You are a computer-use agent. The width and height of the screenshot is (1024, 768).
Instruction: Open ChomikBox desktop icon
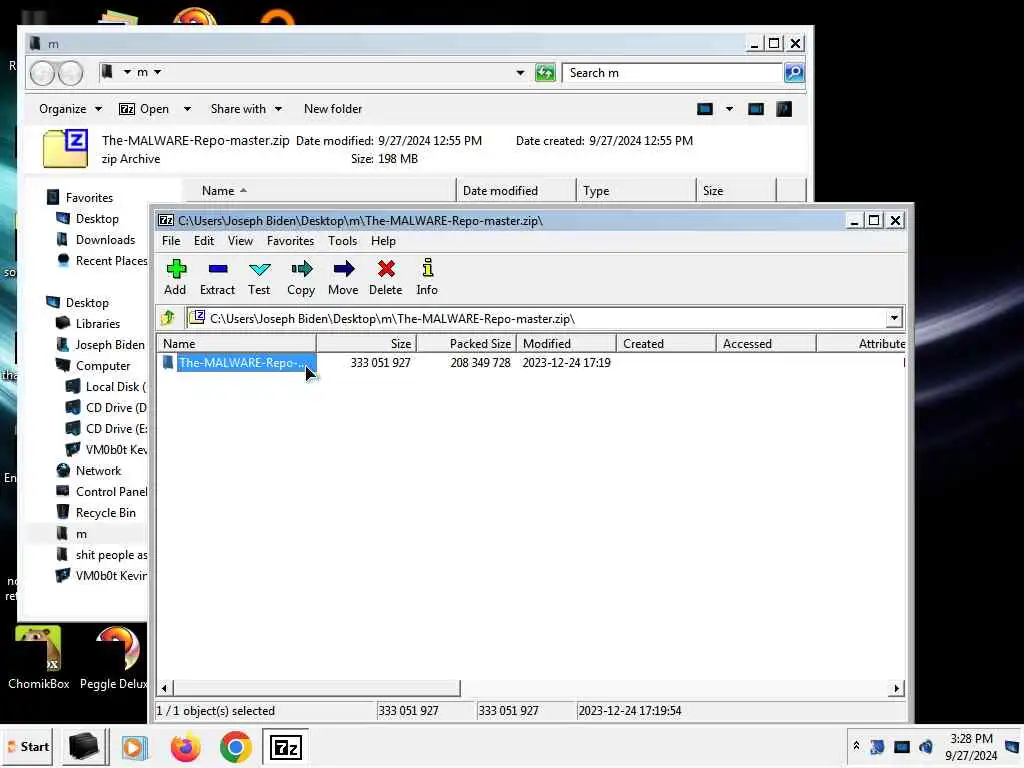point(39,658)
